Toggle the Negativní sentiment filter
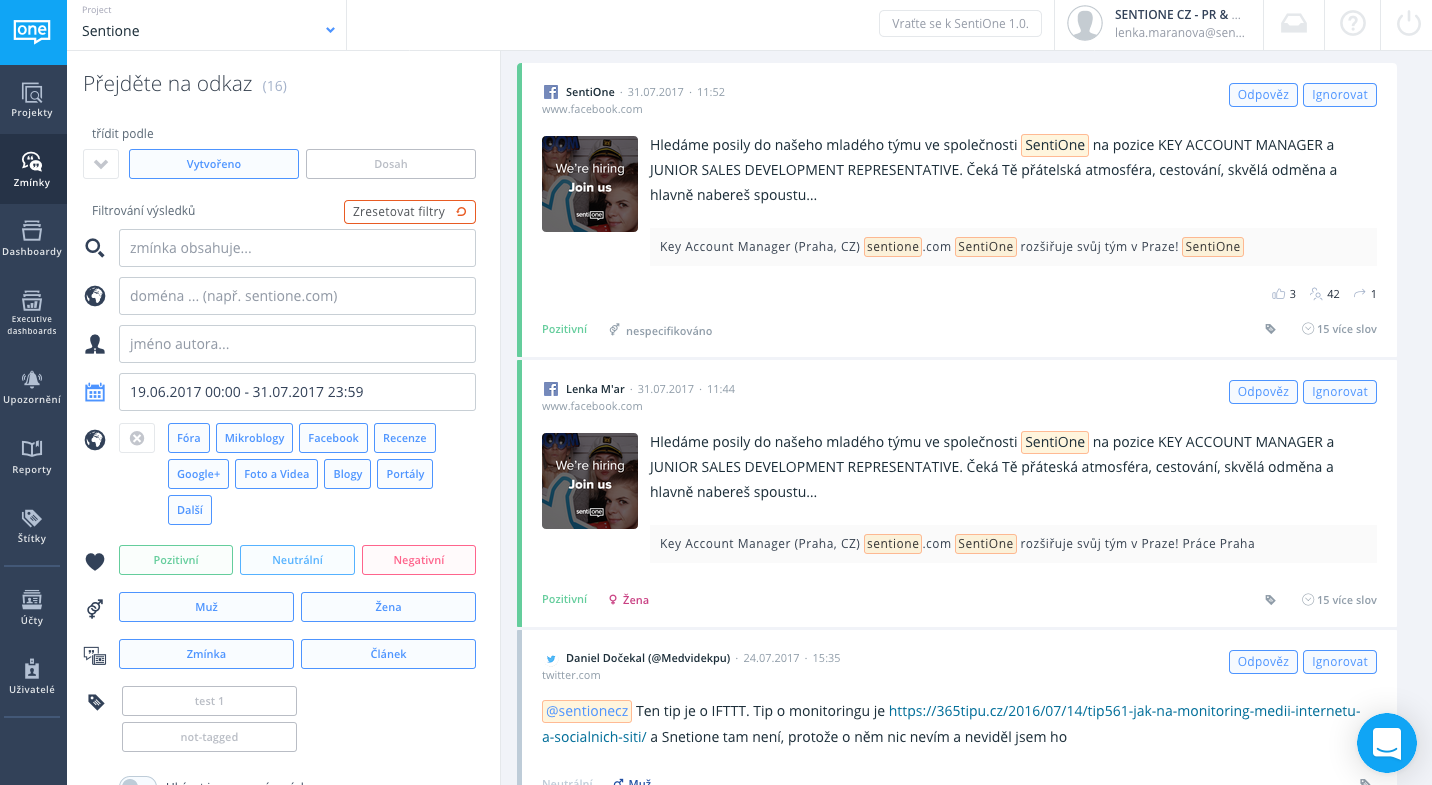 point(418,560)
